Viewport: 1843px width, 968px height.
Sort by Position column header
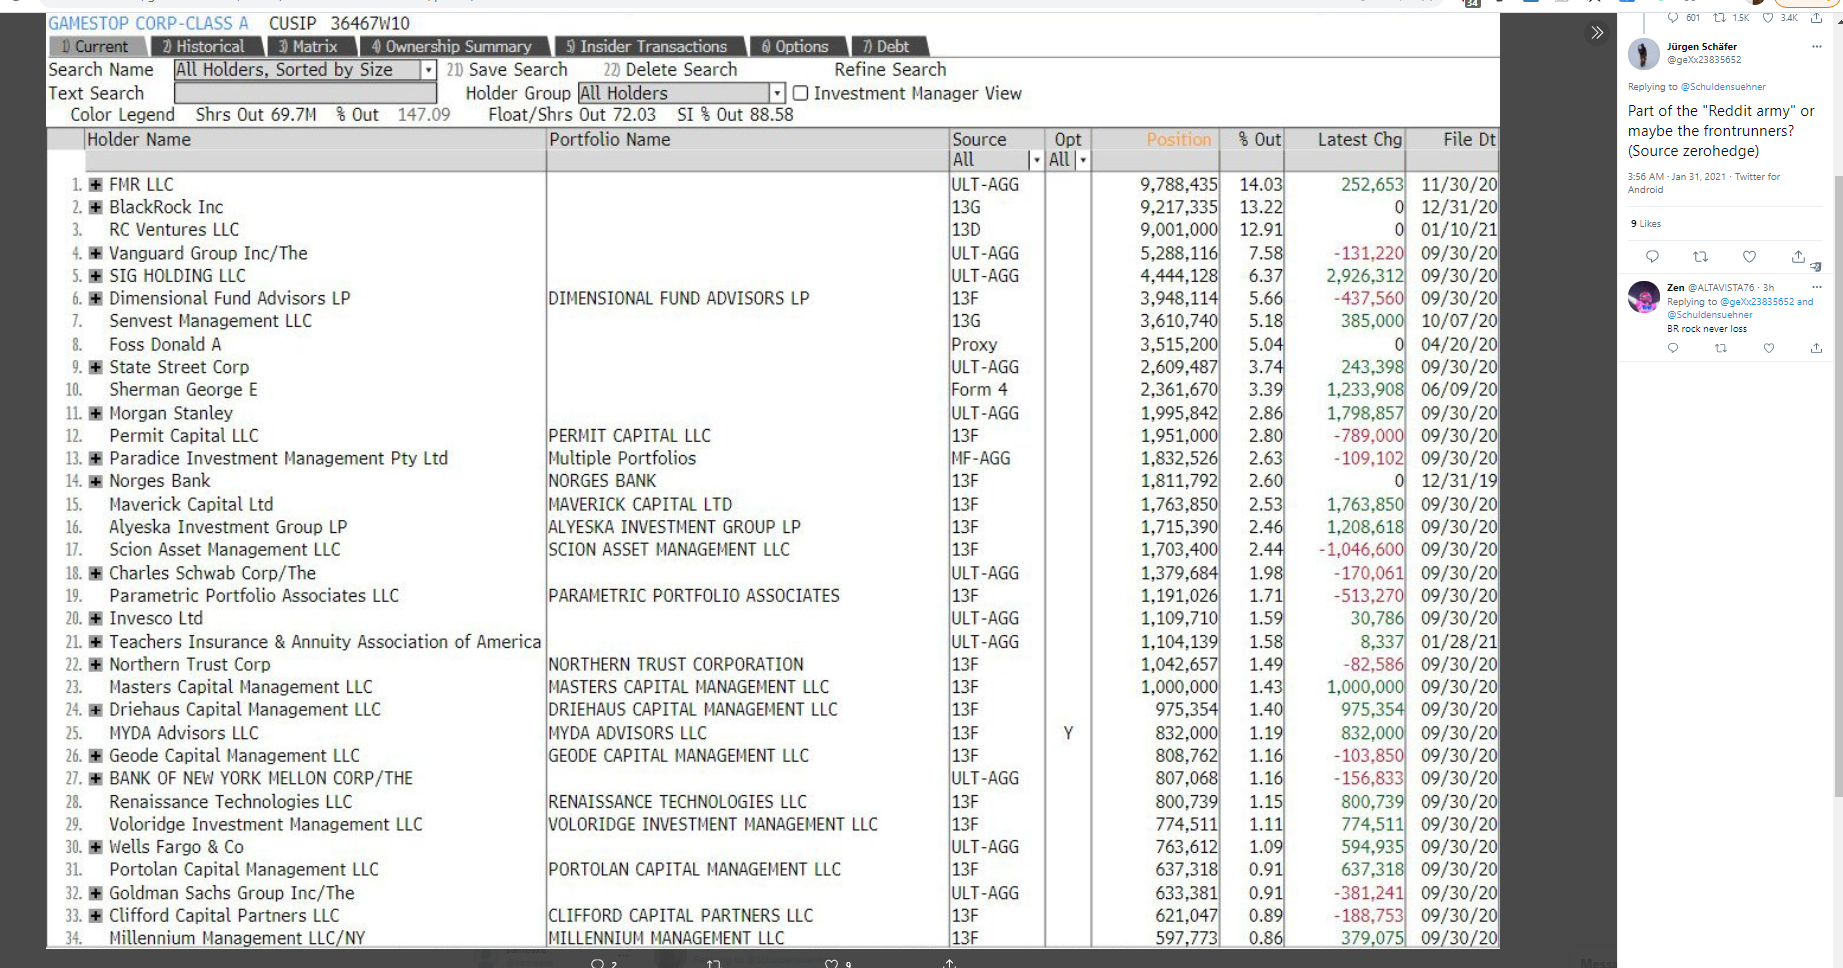[x=1178, y=140]
